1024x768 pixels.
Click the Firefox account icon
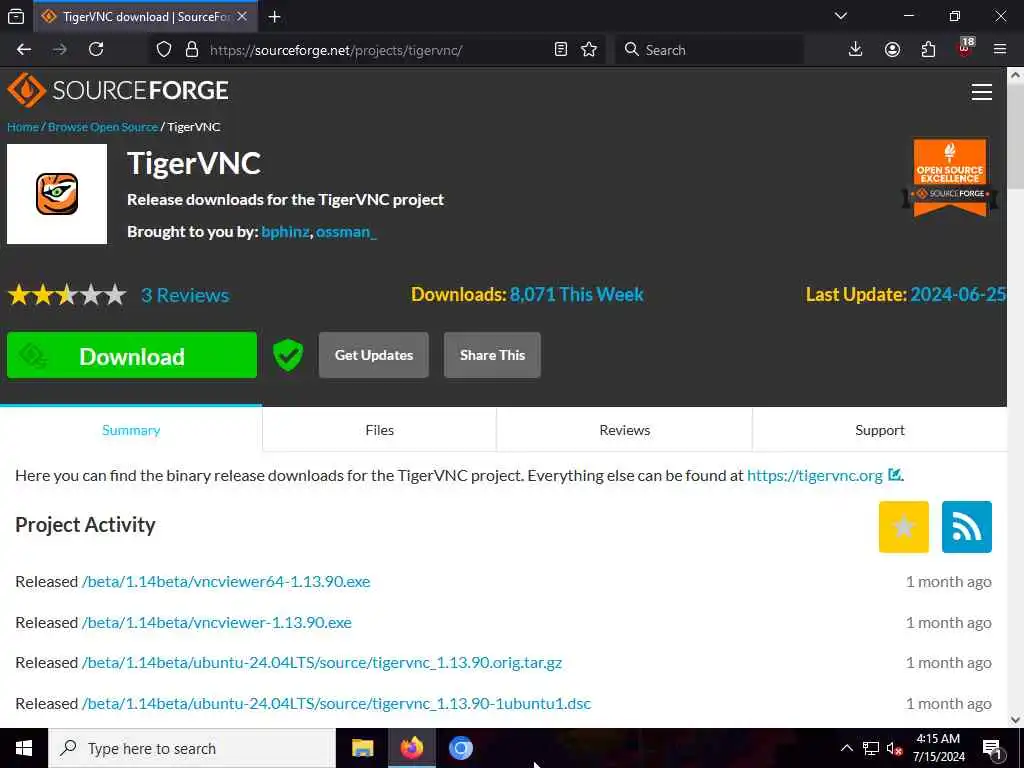(x=892, y=50)
